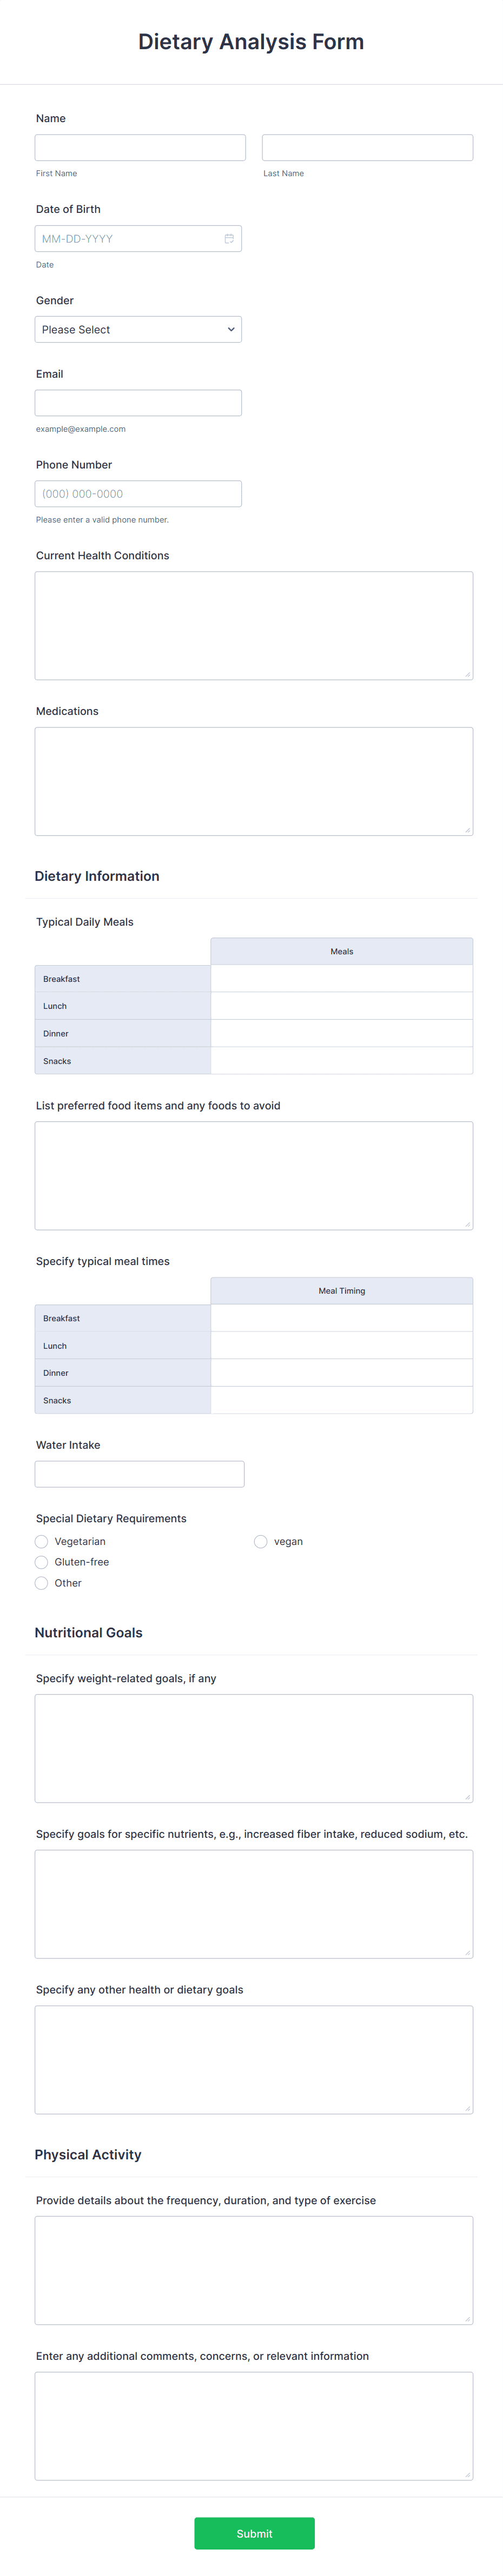Open the date picker calendar icon
The height and width of the screenshot is (2576, 503).
click(228, 238)
